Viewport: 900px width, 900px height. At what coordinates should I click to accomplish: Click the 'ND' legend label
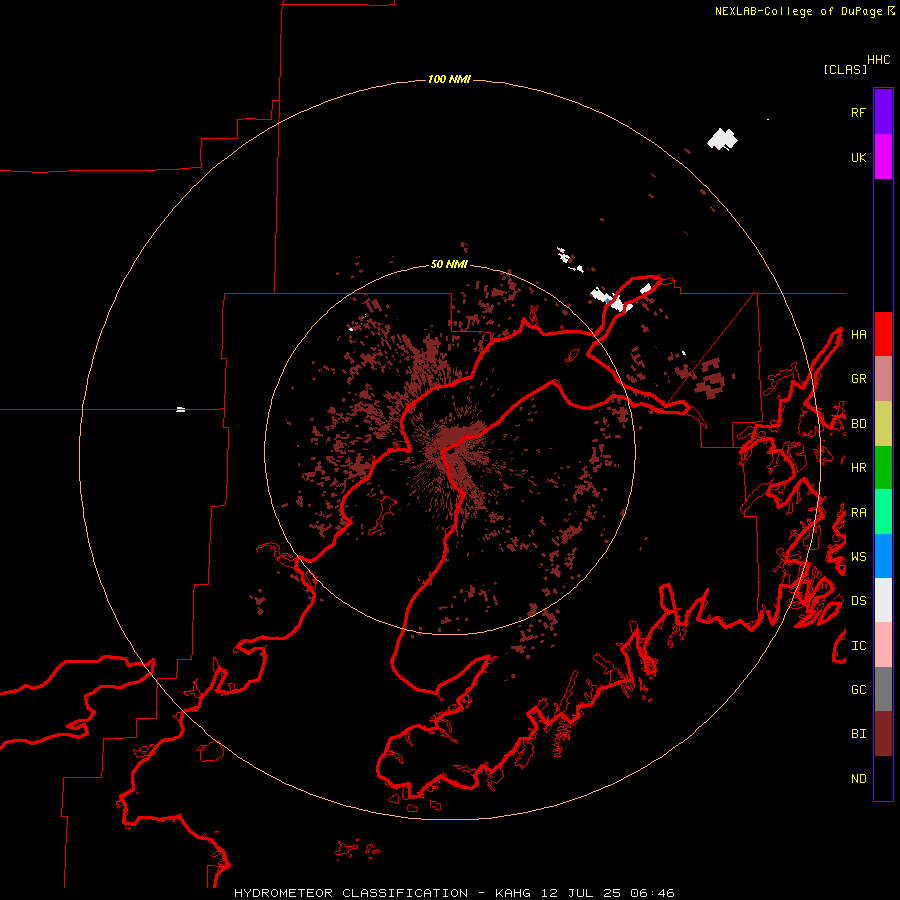coord(858,778)
